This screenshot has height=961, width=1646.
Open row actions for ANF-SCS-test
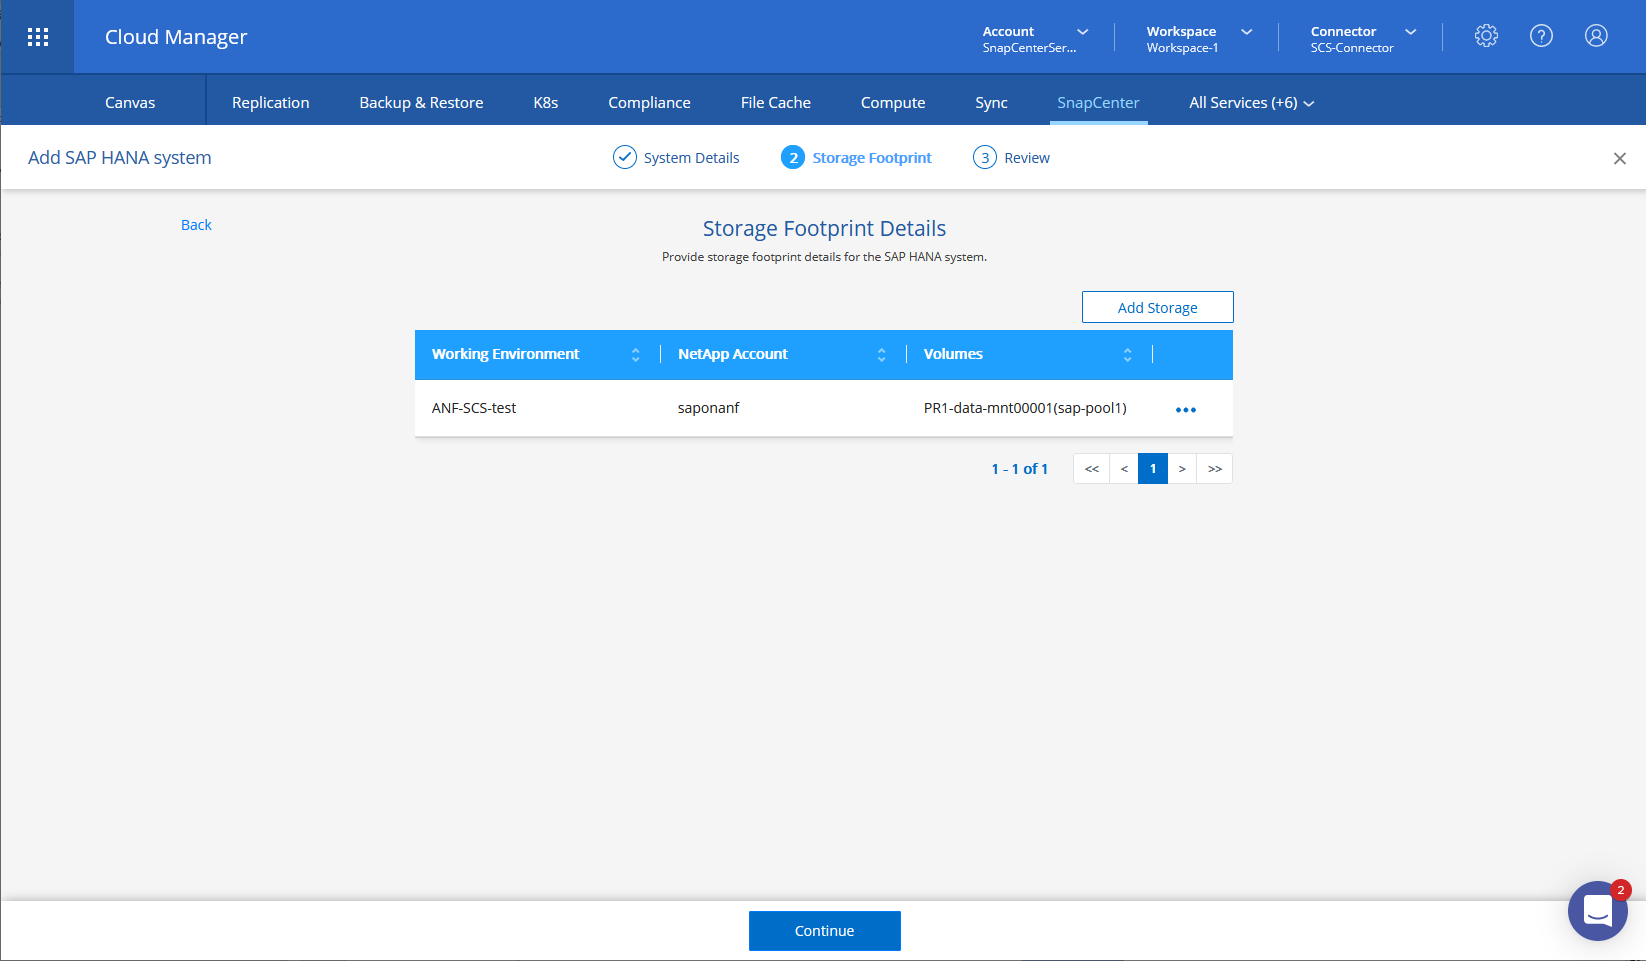(x=1186, y=410)
